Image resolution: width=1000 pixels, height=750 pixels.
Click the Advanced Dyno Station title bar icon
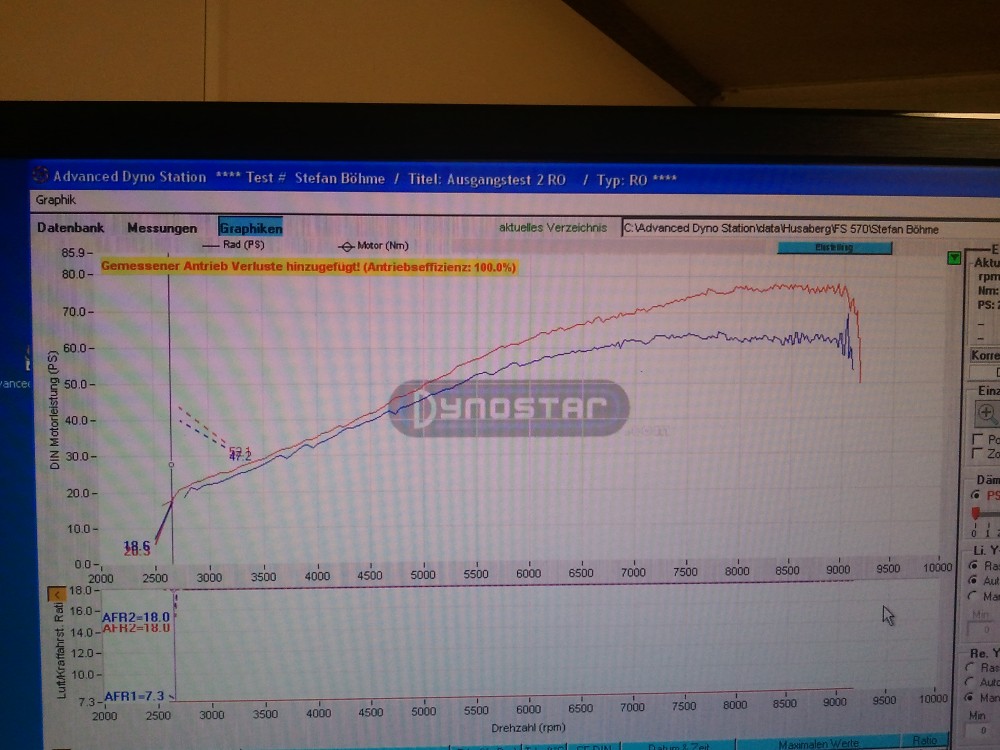41,176
